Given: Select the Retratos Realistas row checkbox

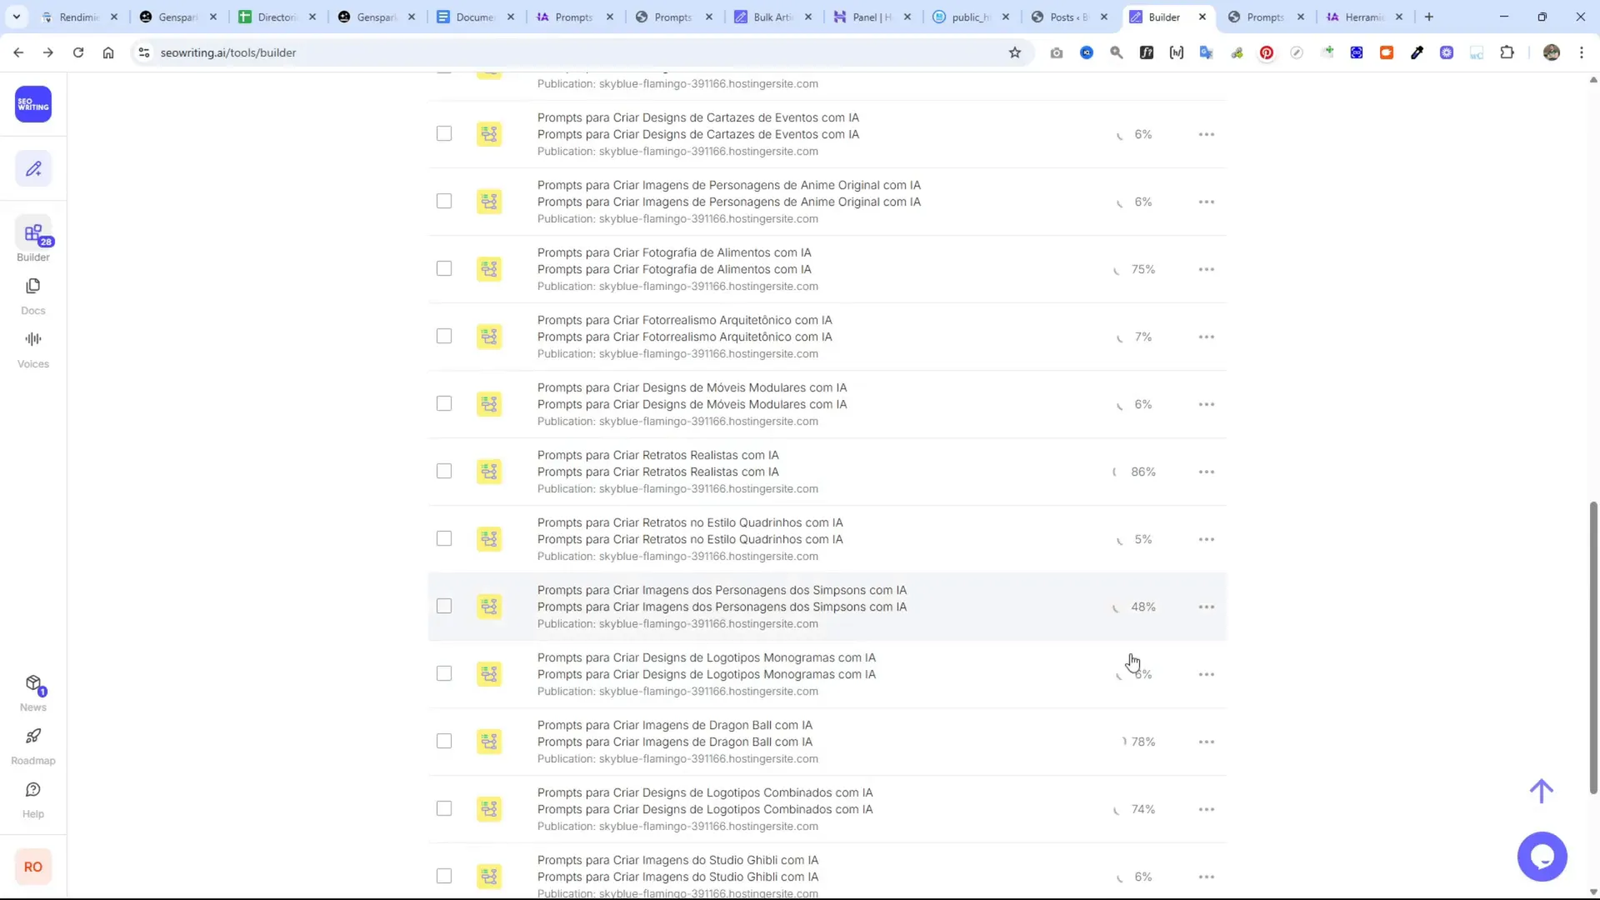Looking at the screenshot, I should click(444, 471).
